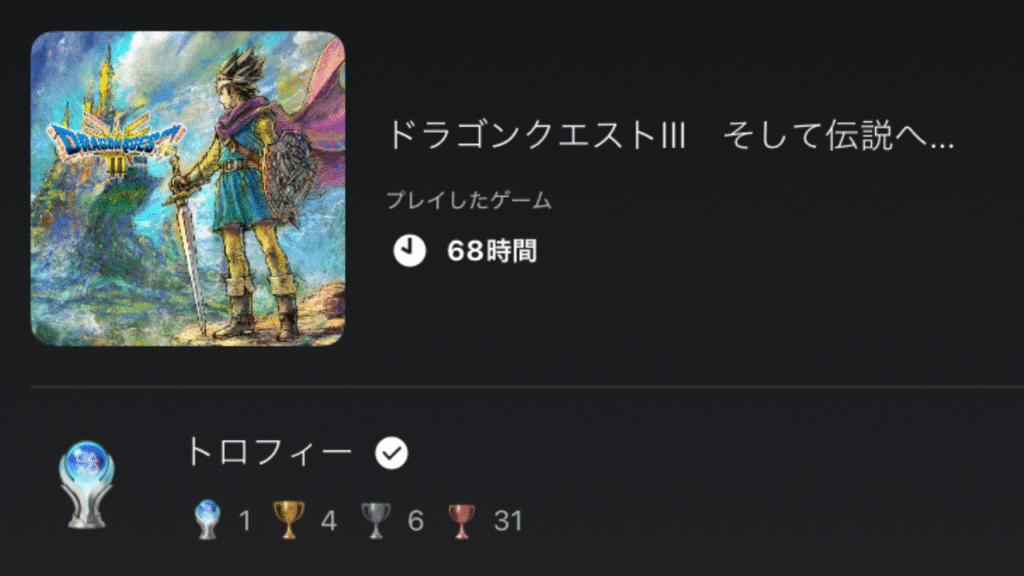Select the platinum trophy count 1
Screen dimensions: 1024x576
[245, 521]
